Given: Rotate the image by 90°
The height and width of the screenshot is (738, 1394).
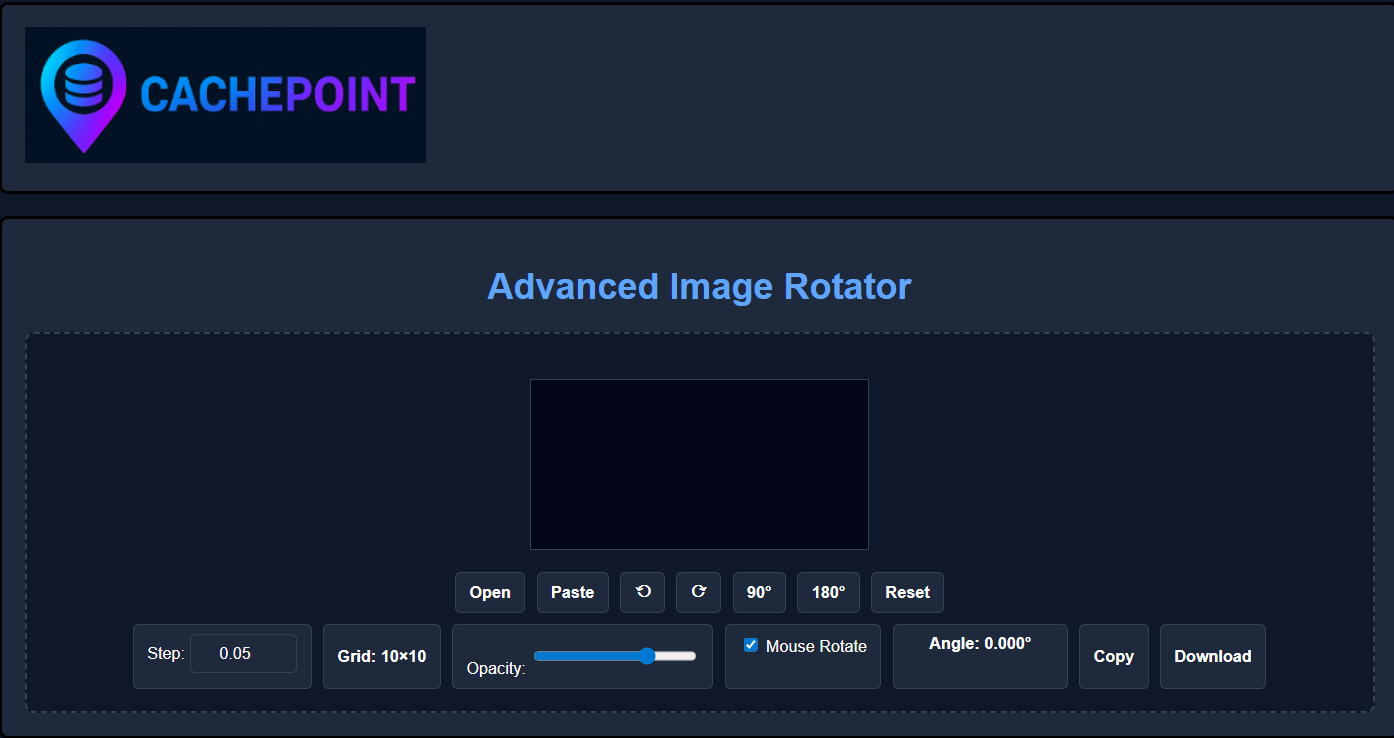Looking at the screenshot, I should click(x=759, y=592).
